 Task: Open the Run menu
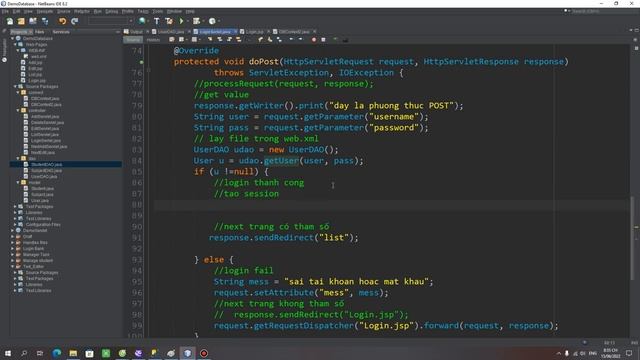tap(98, 11)
